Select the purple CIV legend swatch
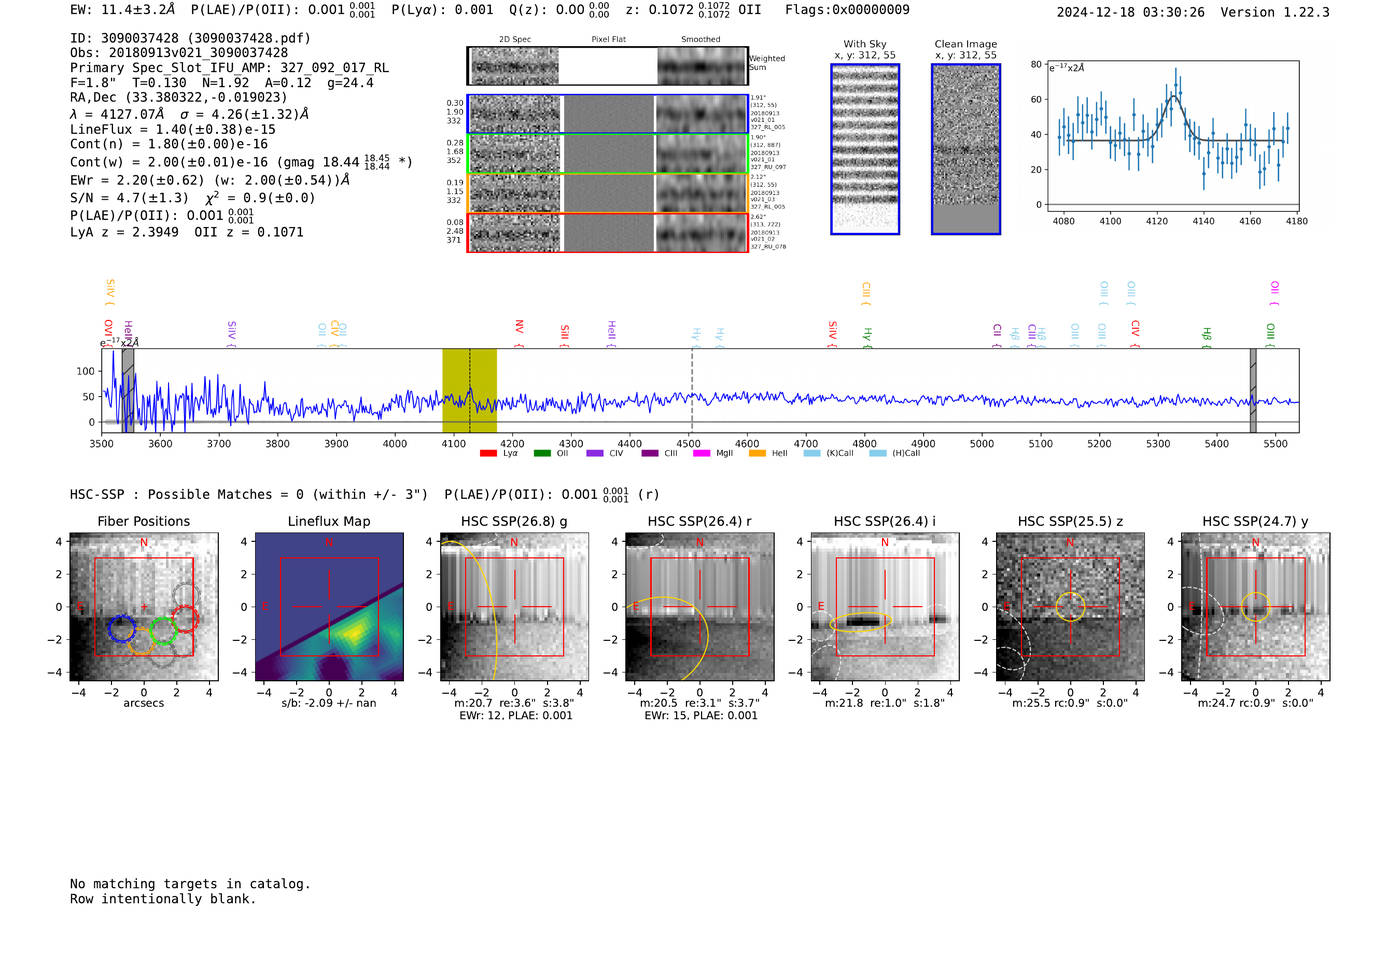 point(595,454)
